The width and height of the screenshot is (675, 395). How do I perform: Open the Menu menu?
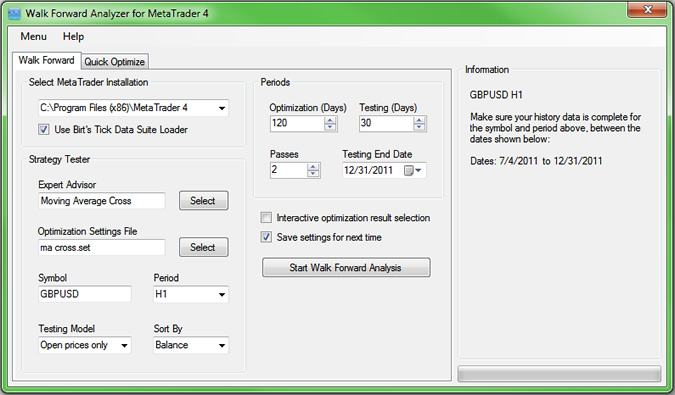[33, 37]
